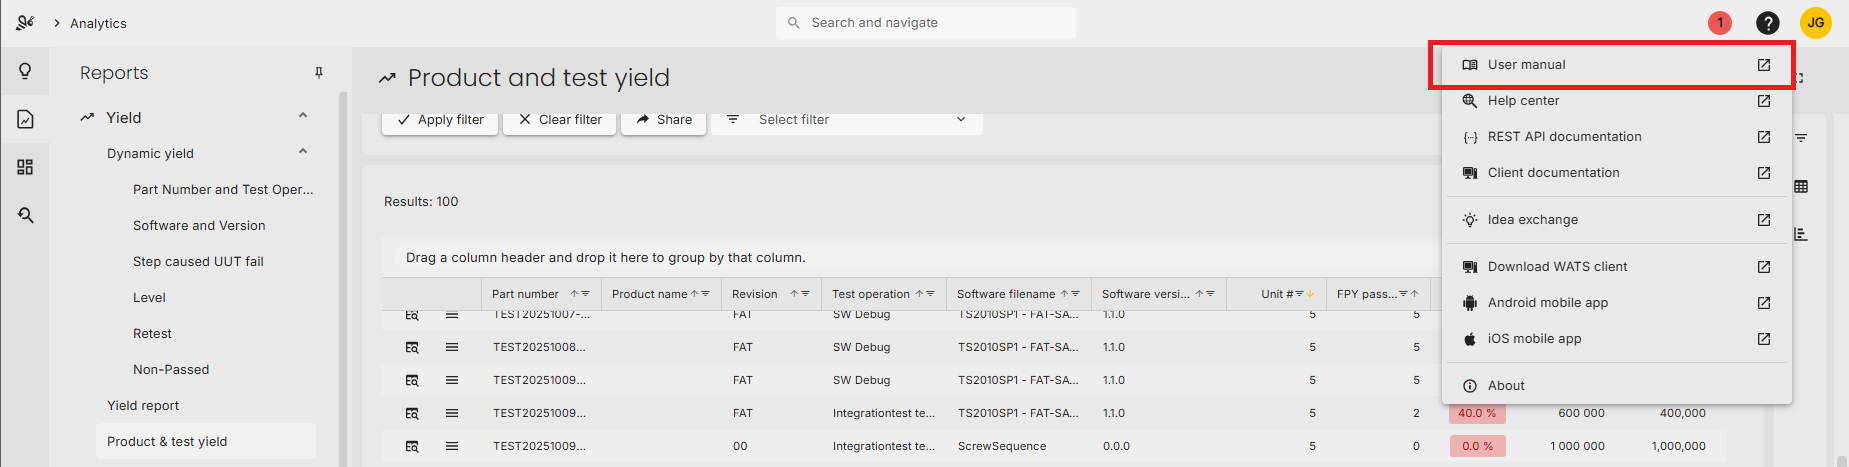Click Analytics in the breadcrumb
This screenshot has height=467, width=1849.
[x=98, y=23]
